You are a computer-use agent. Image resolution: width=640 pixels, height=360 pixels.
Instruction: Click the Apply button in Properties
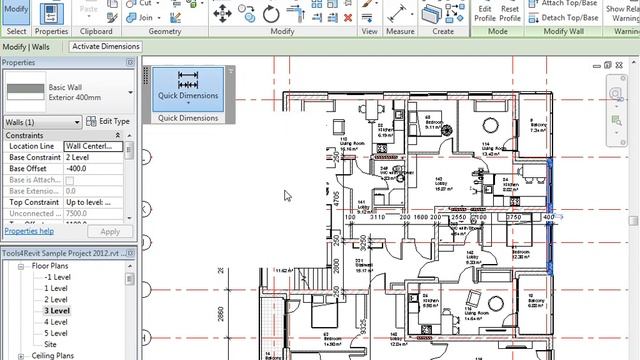point(110,231)
